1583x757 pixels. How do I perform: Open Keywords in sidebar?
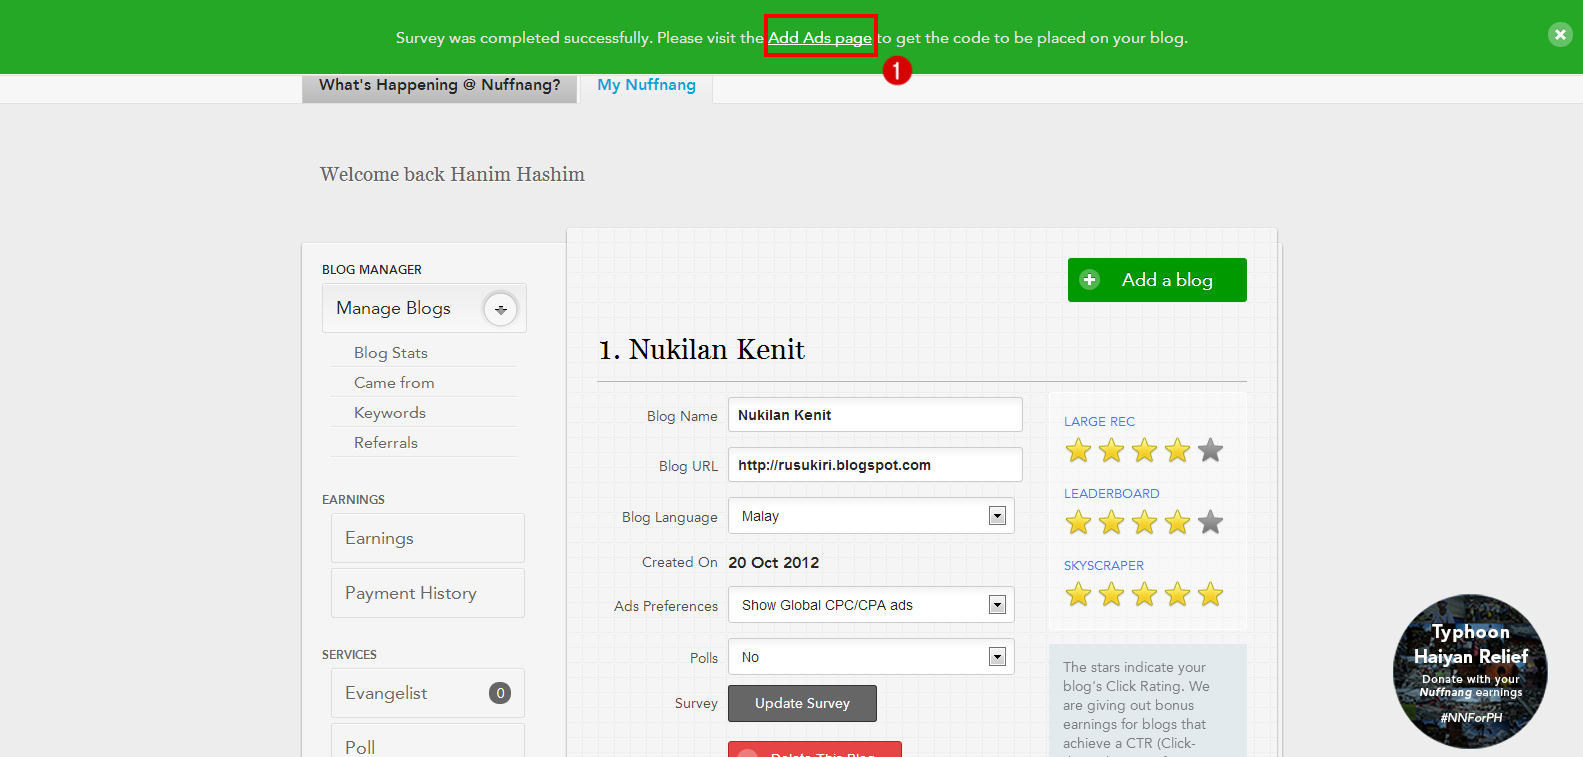(389, 413)
